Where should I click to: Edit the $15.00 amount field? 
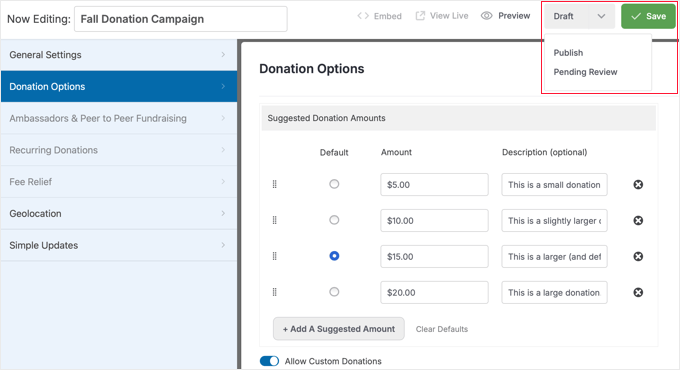click(434, 257)
